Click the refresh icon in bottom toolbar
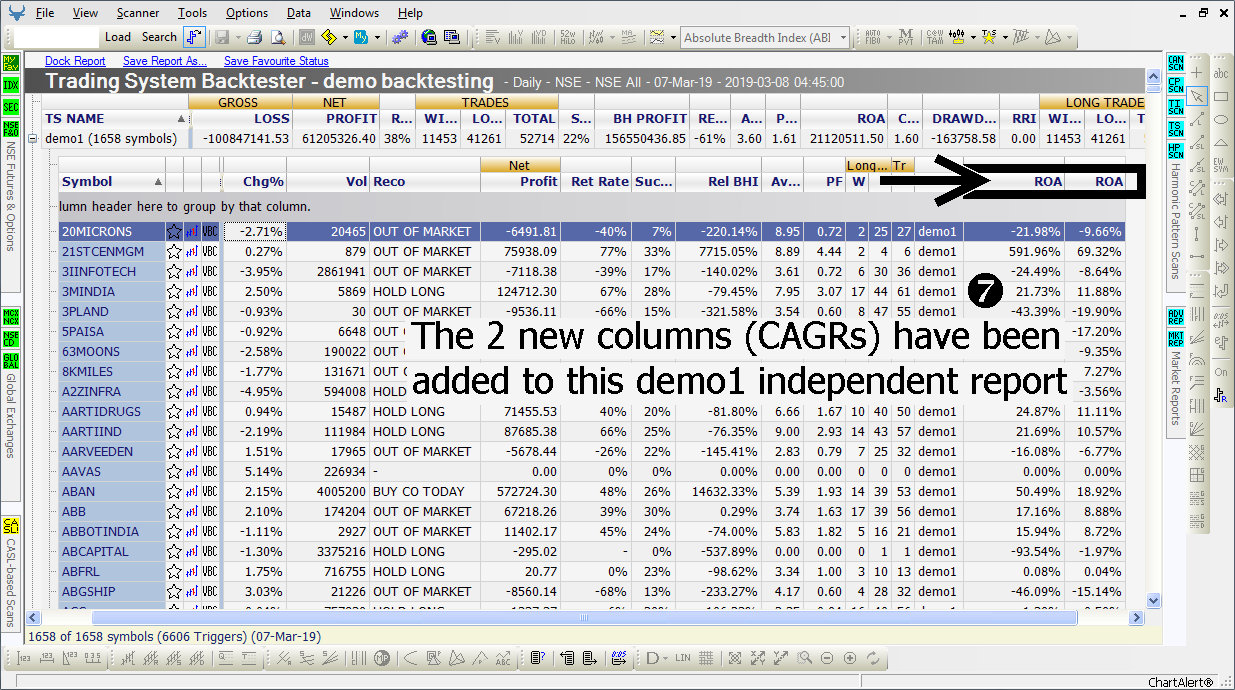Image resolution: width=1235 pixels, height=690 pixels. click(873, 658)
